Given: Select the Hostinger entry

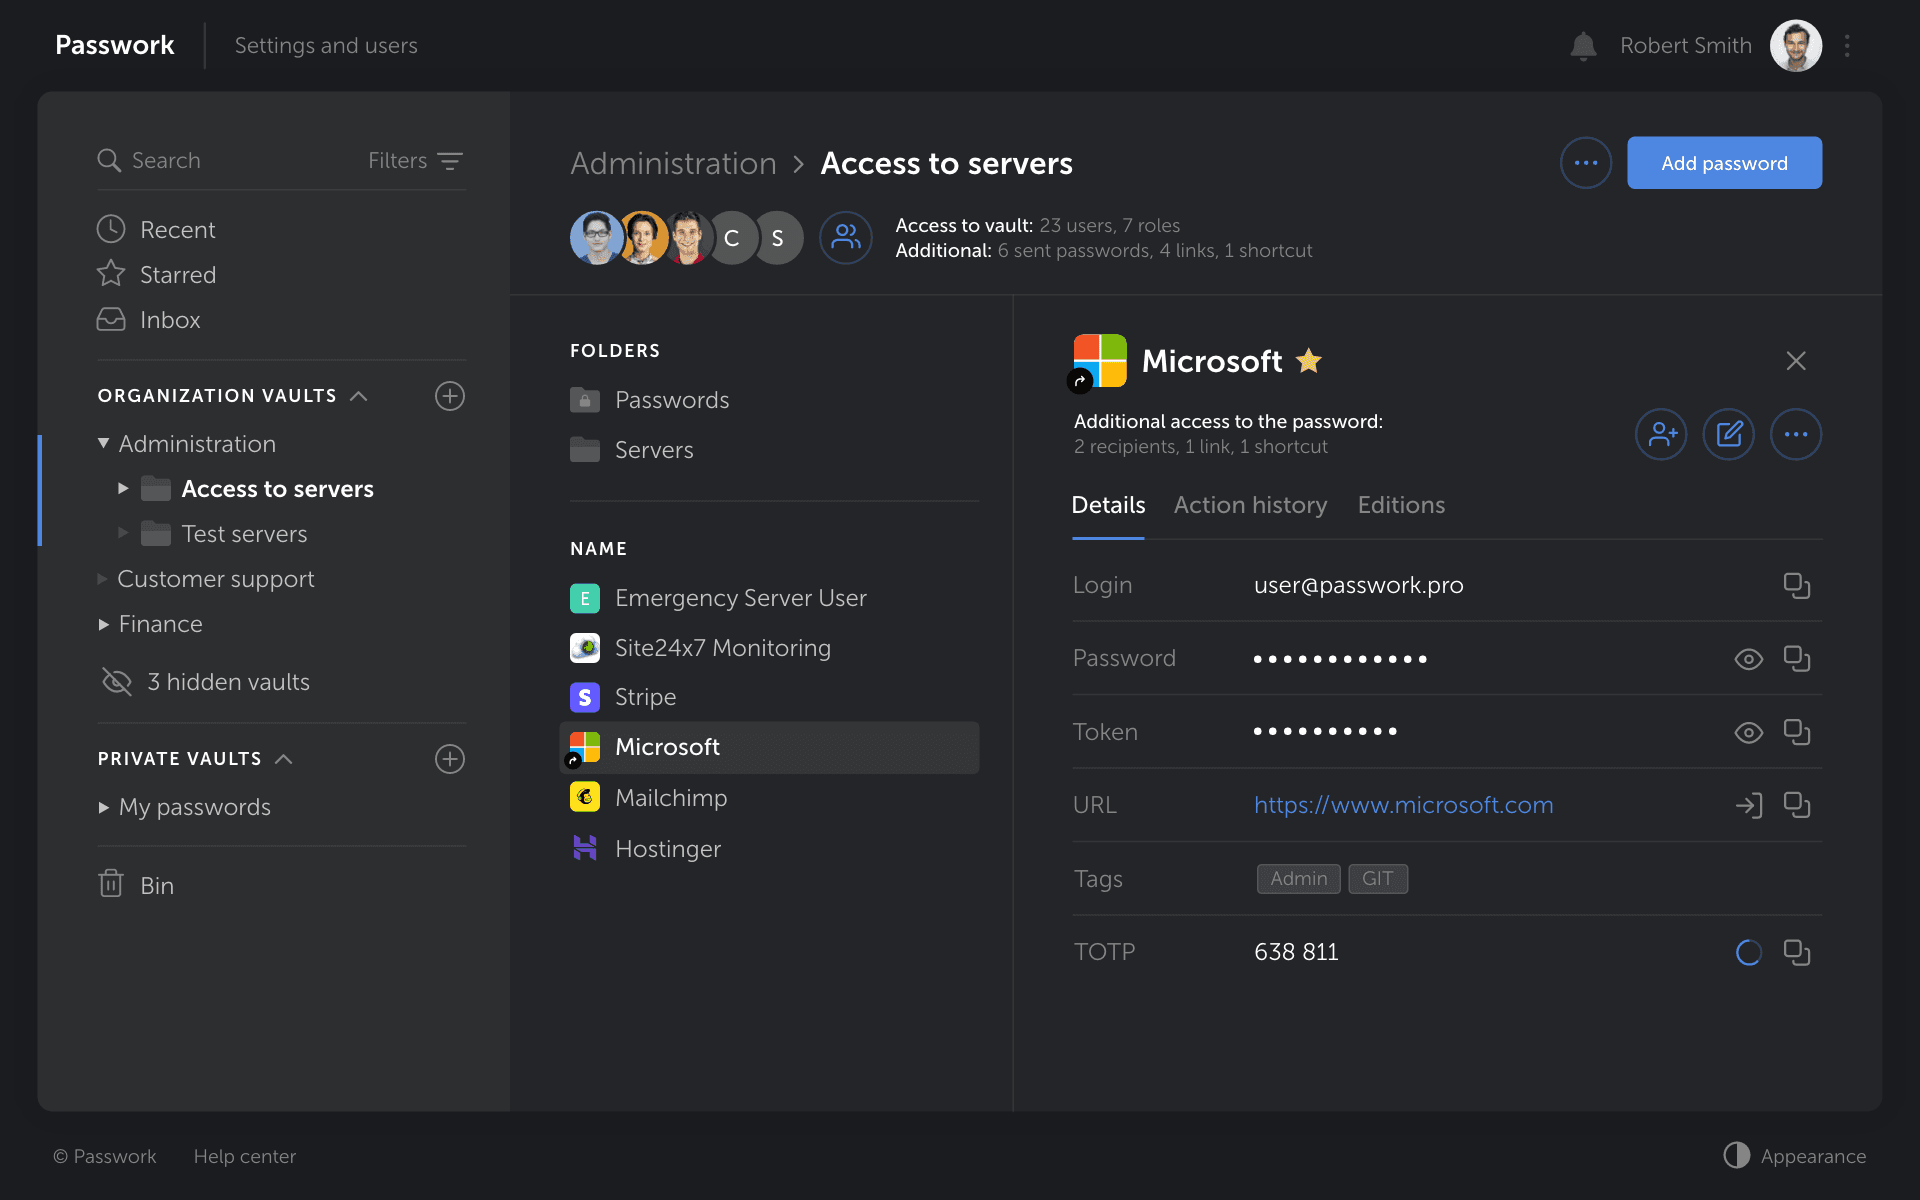Looking at the screenshot, I should pyautogui.click(x=769, y=849).
